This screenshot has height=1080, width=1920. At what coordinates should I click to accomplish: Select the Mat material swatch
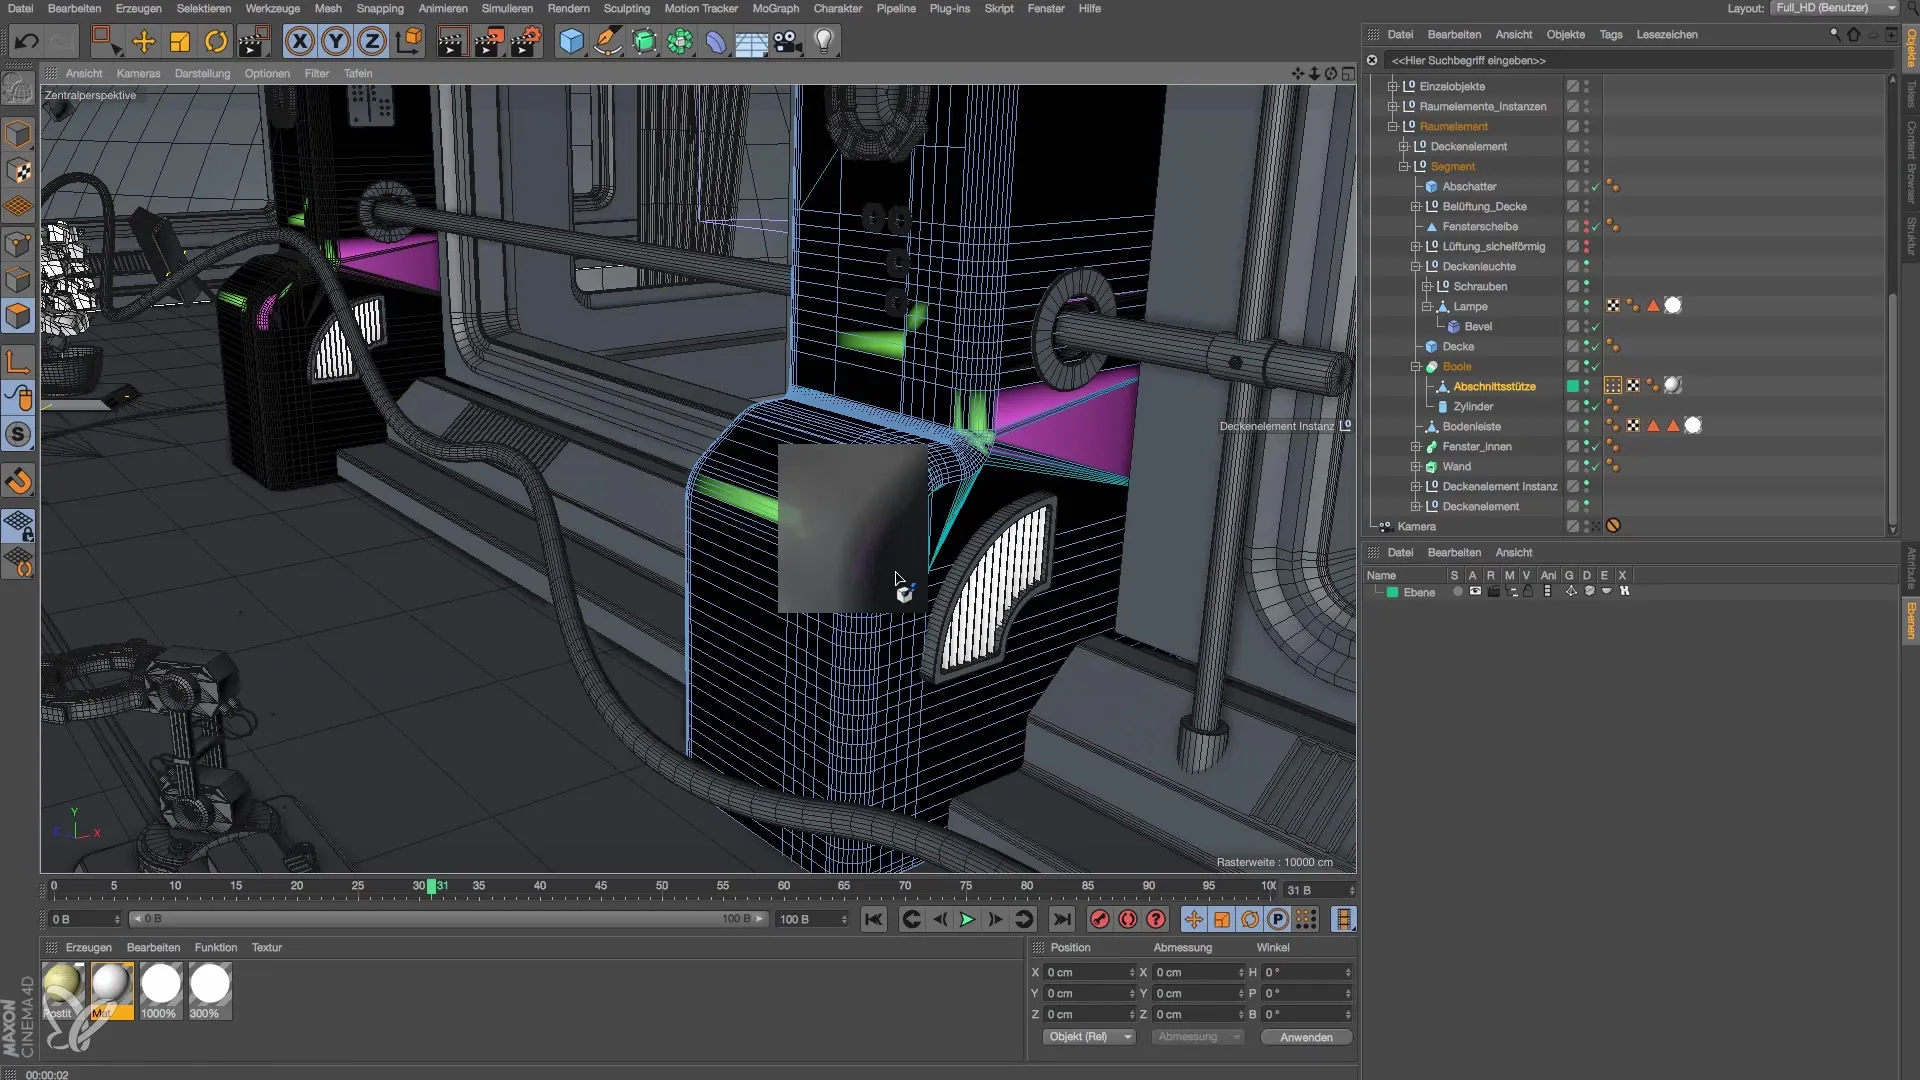click(x=111, y=990)
